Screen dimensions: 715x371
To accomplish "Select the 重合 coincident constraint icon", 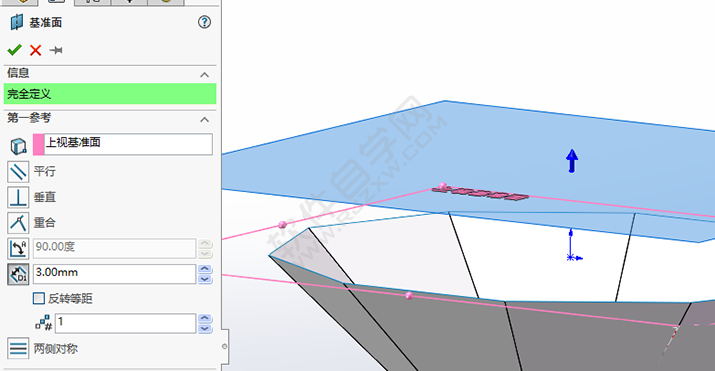I will click(x=18, y=223).
